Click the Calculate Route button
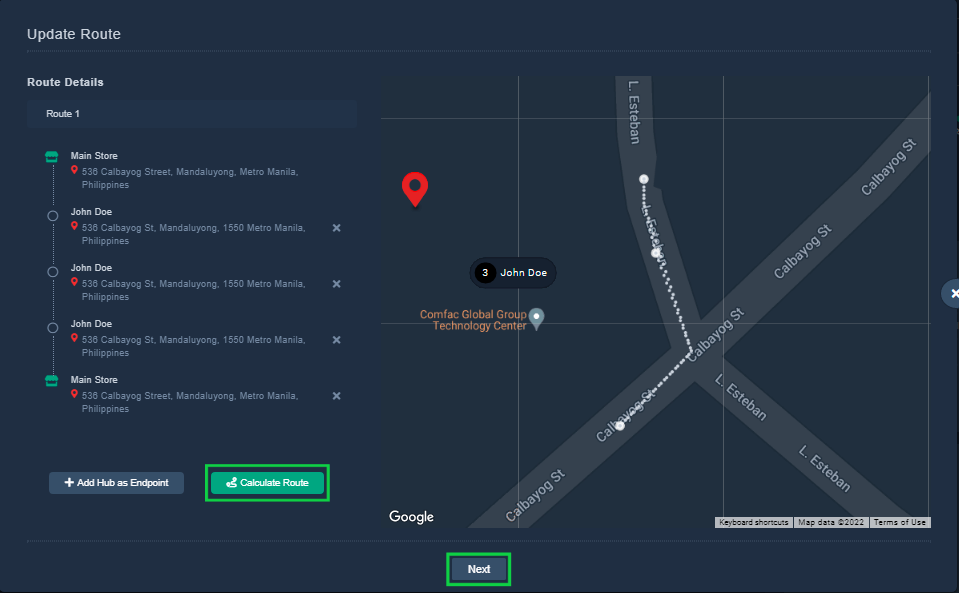The image size is (959, 593). (267, 483)
